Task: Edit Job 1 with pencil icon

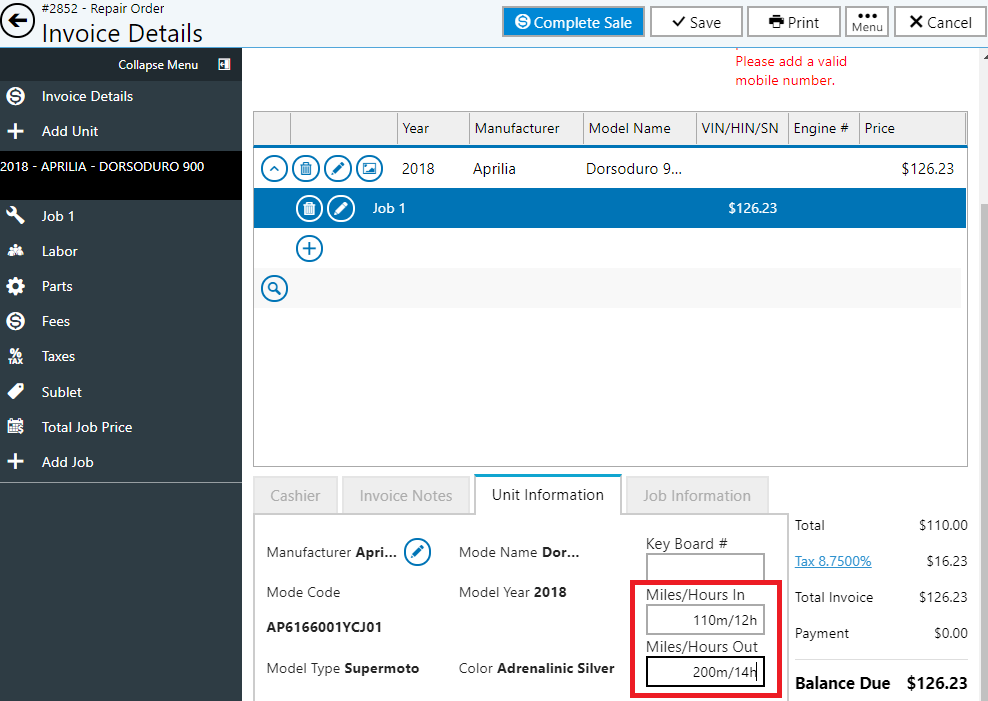Action: coord(341,208)
